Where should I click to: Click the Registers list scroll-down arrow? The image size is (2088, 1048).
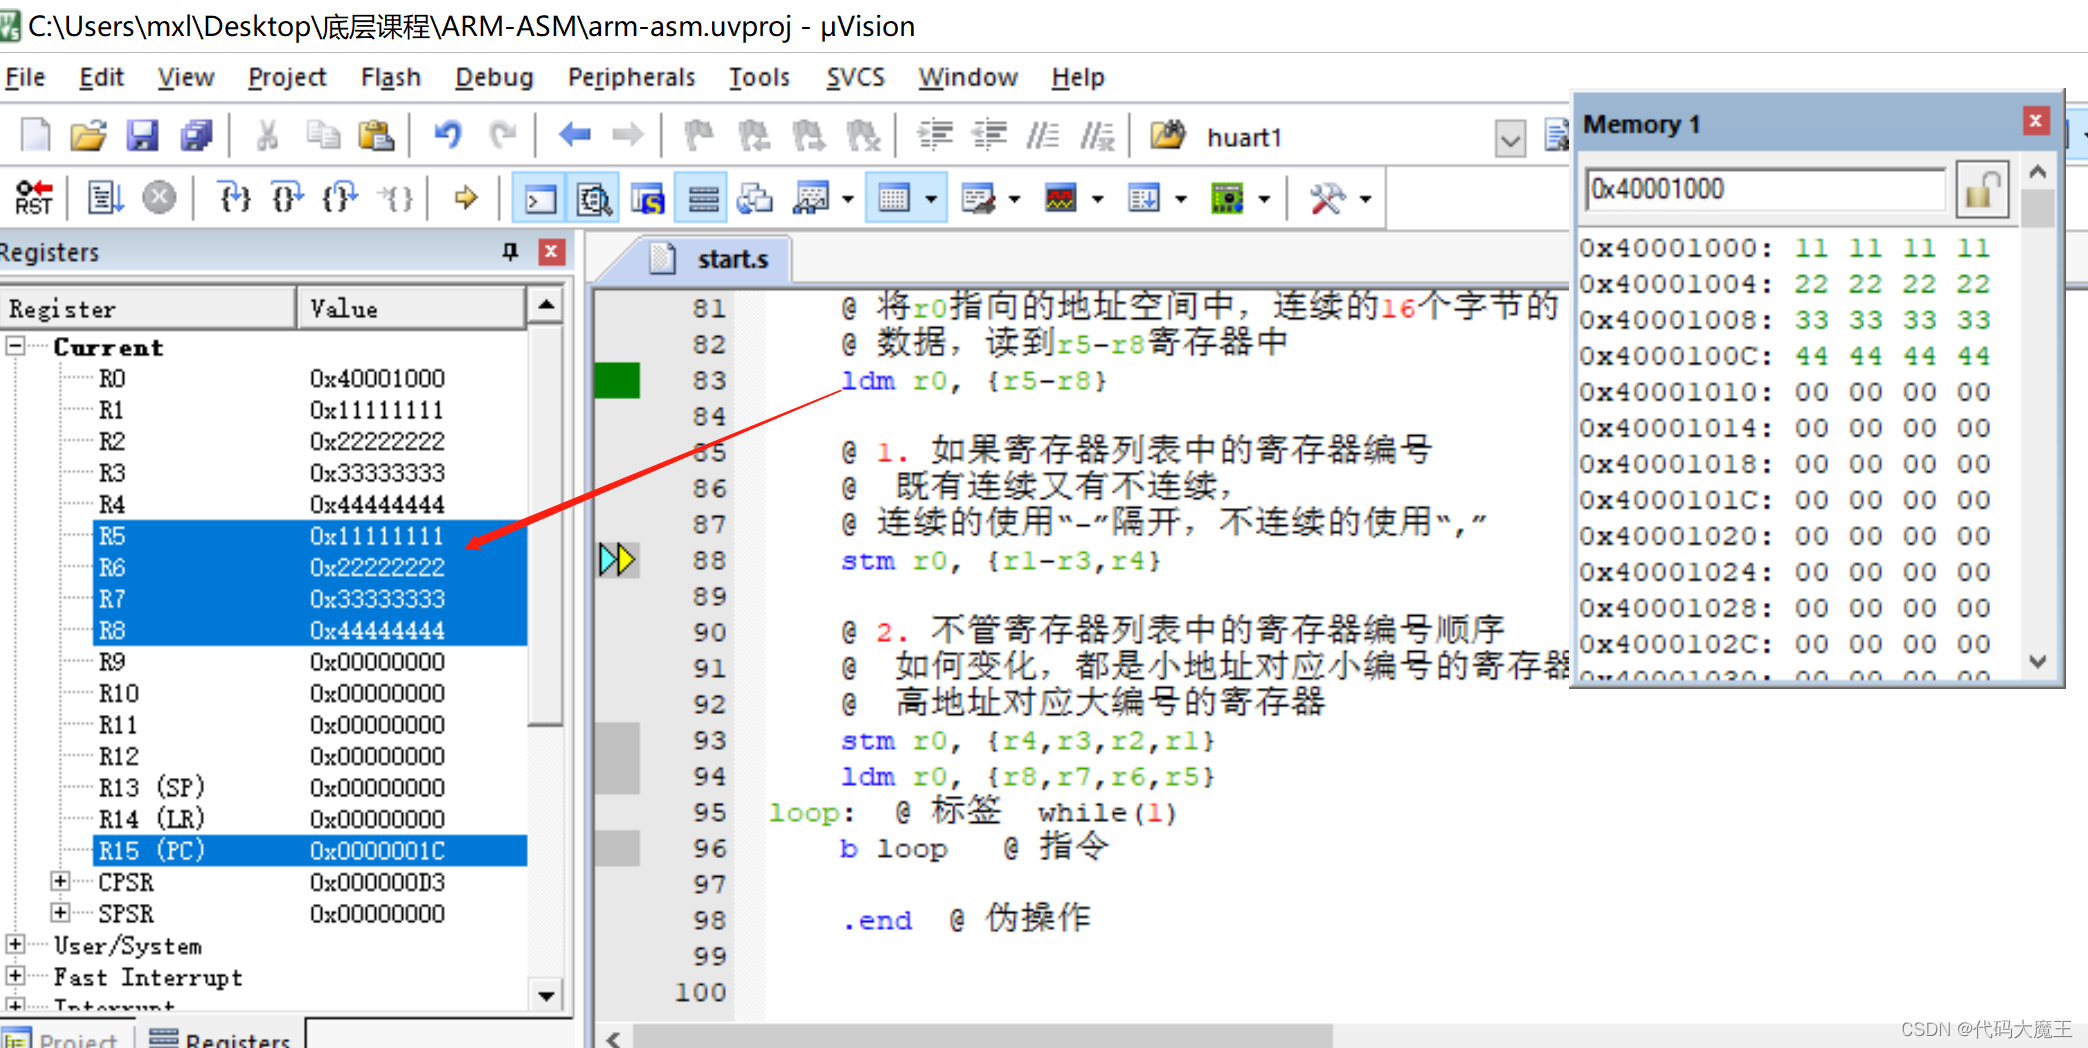tap(546, 995)
